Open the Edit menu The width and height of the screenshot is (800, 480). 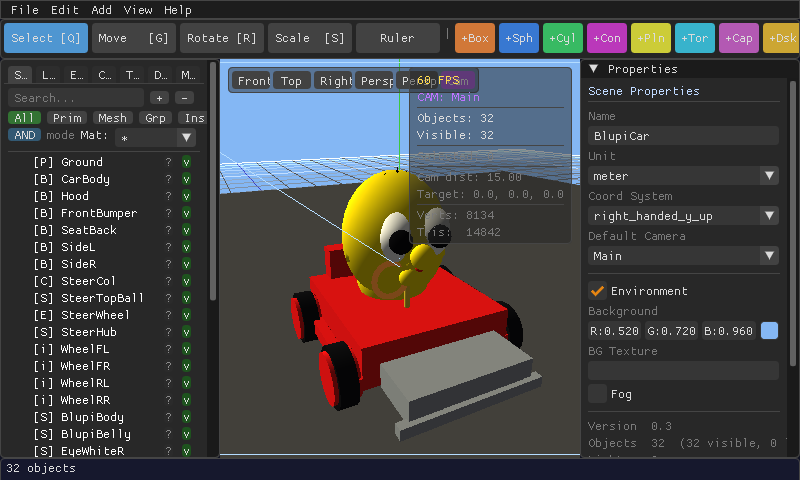[64, 10]
